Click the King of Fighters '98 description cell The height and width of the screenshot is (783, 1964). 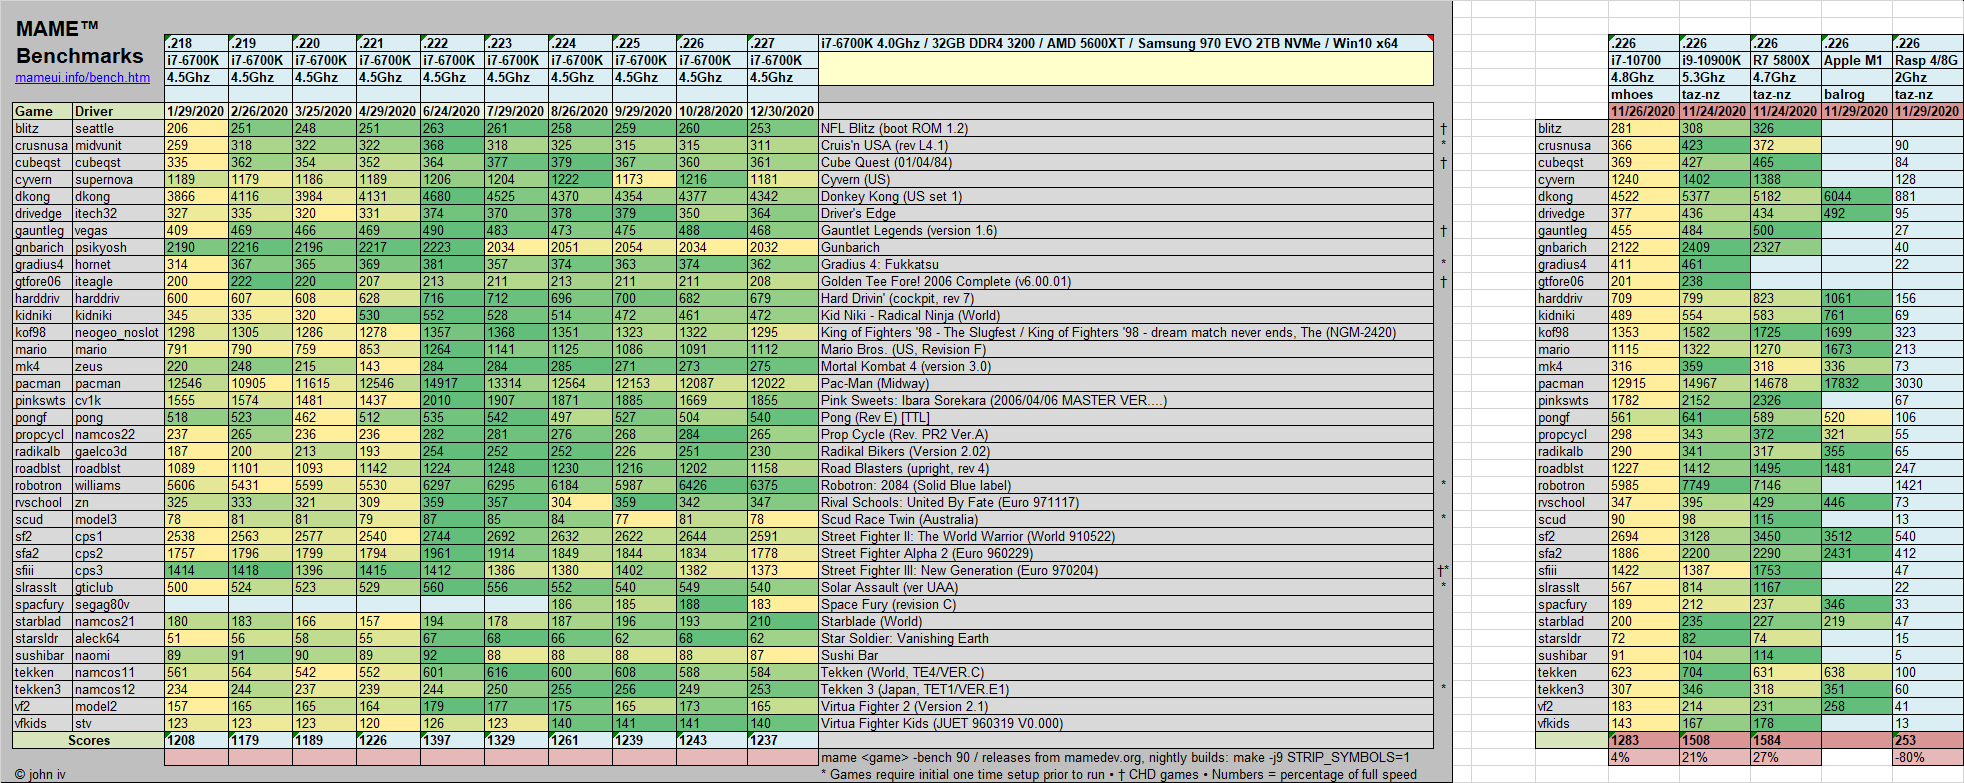pyautogui.click(x=1125, y=332)
